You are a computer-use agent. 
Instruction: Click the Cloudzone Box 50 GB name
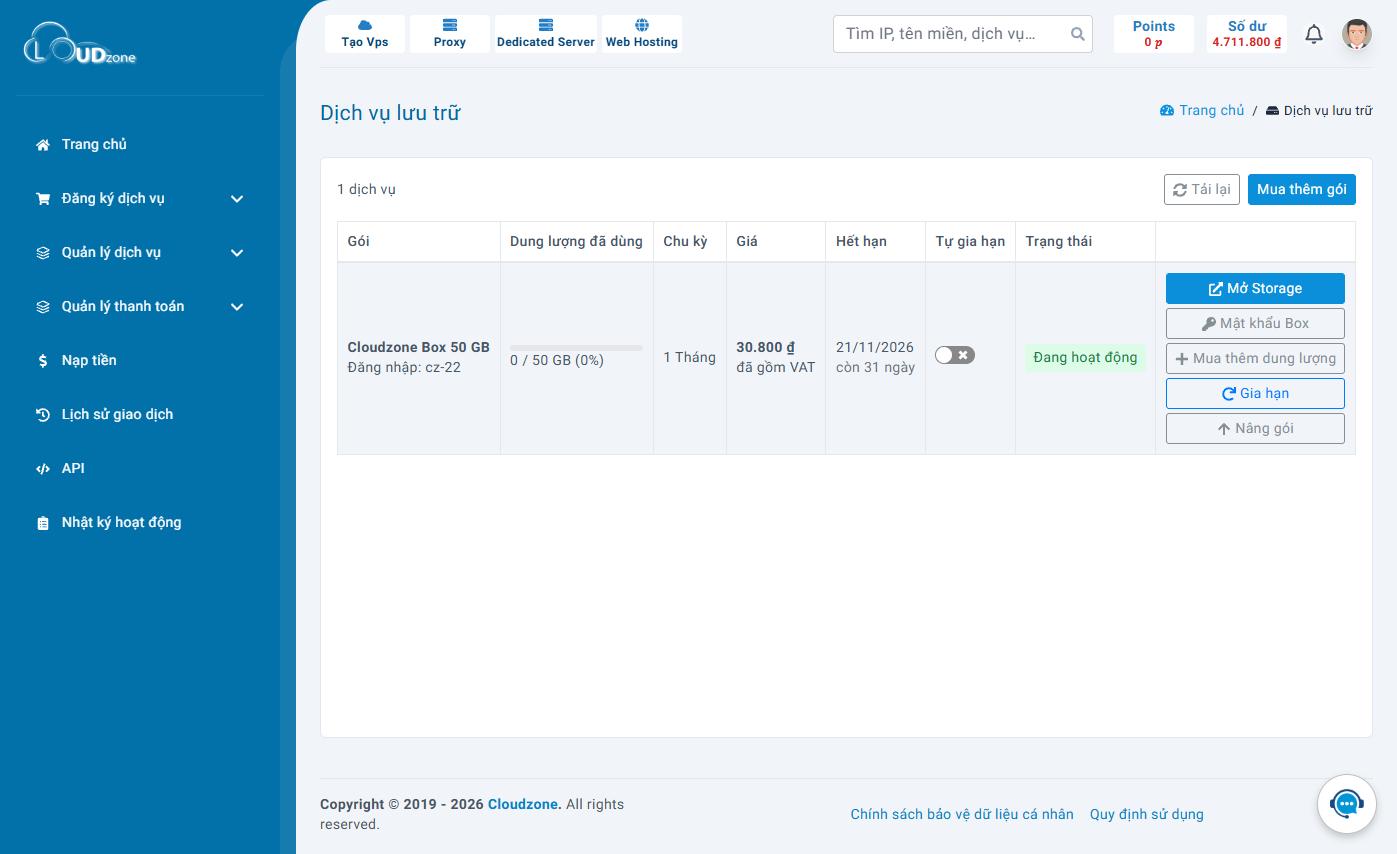point(419,347)
